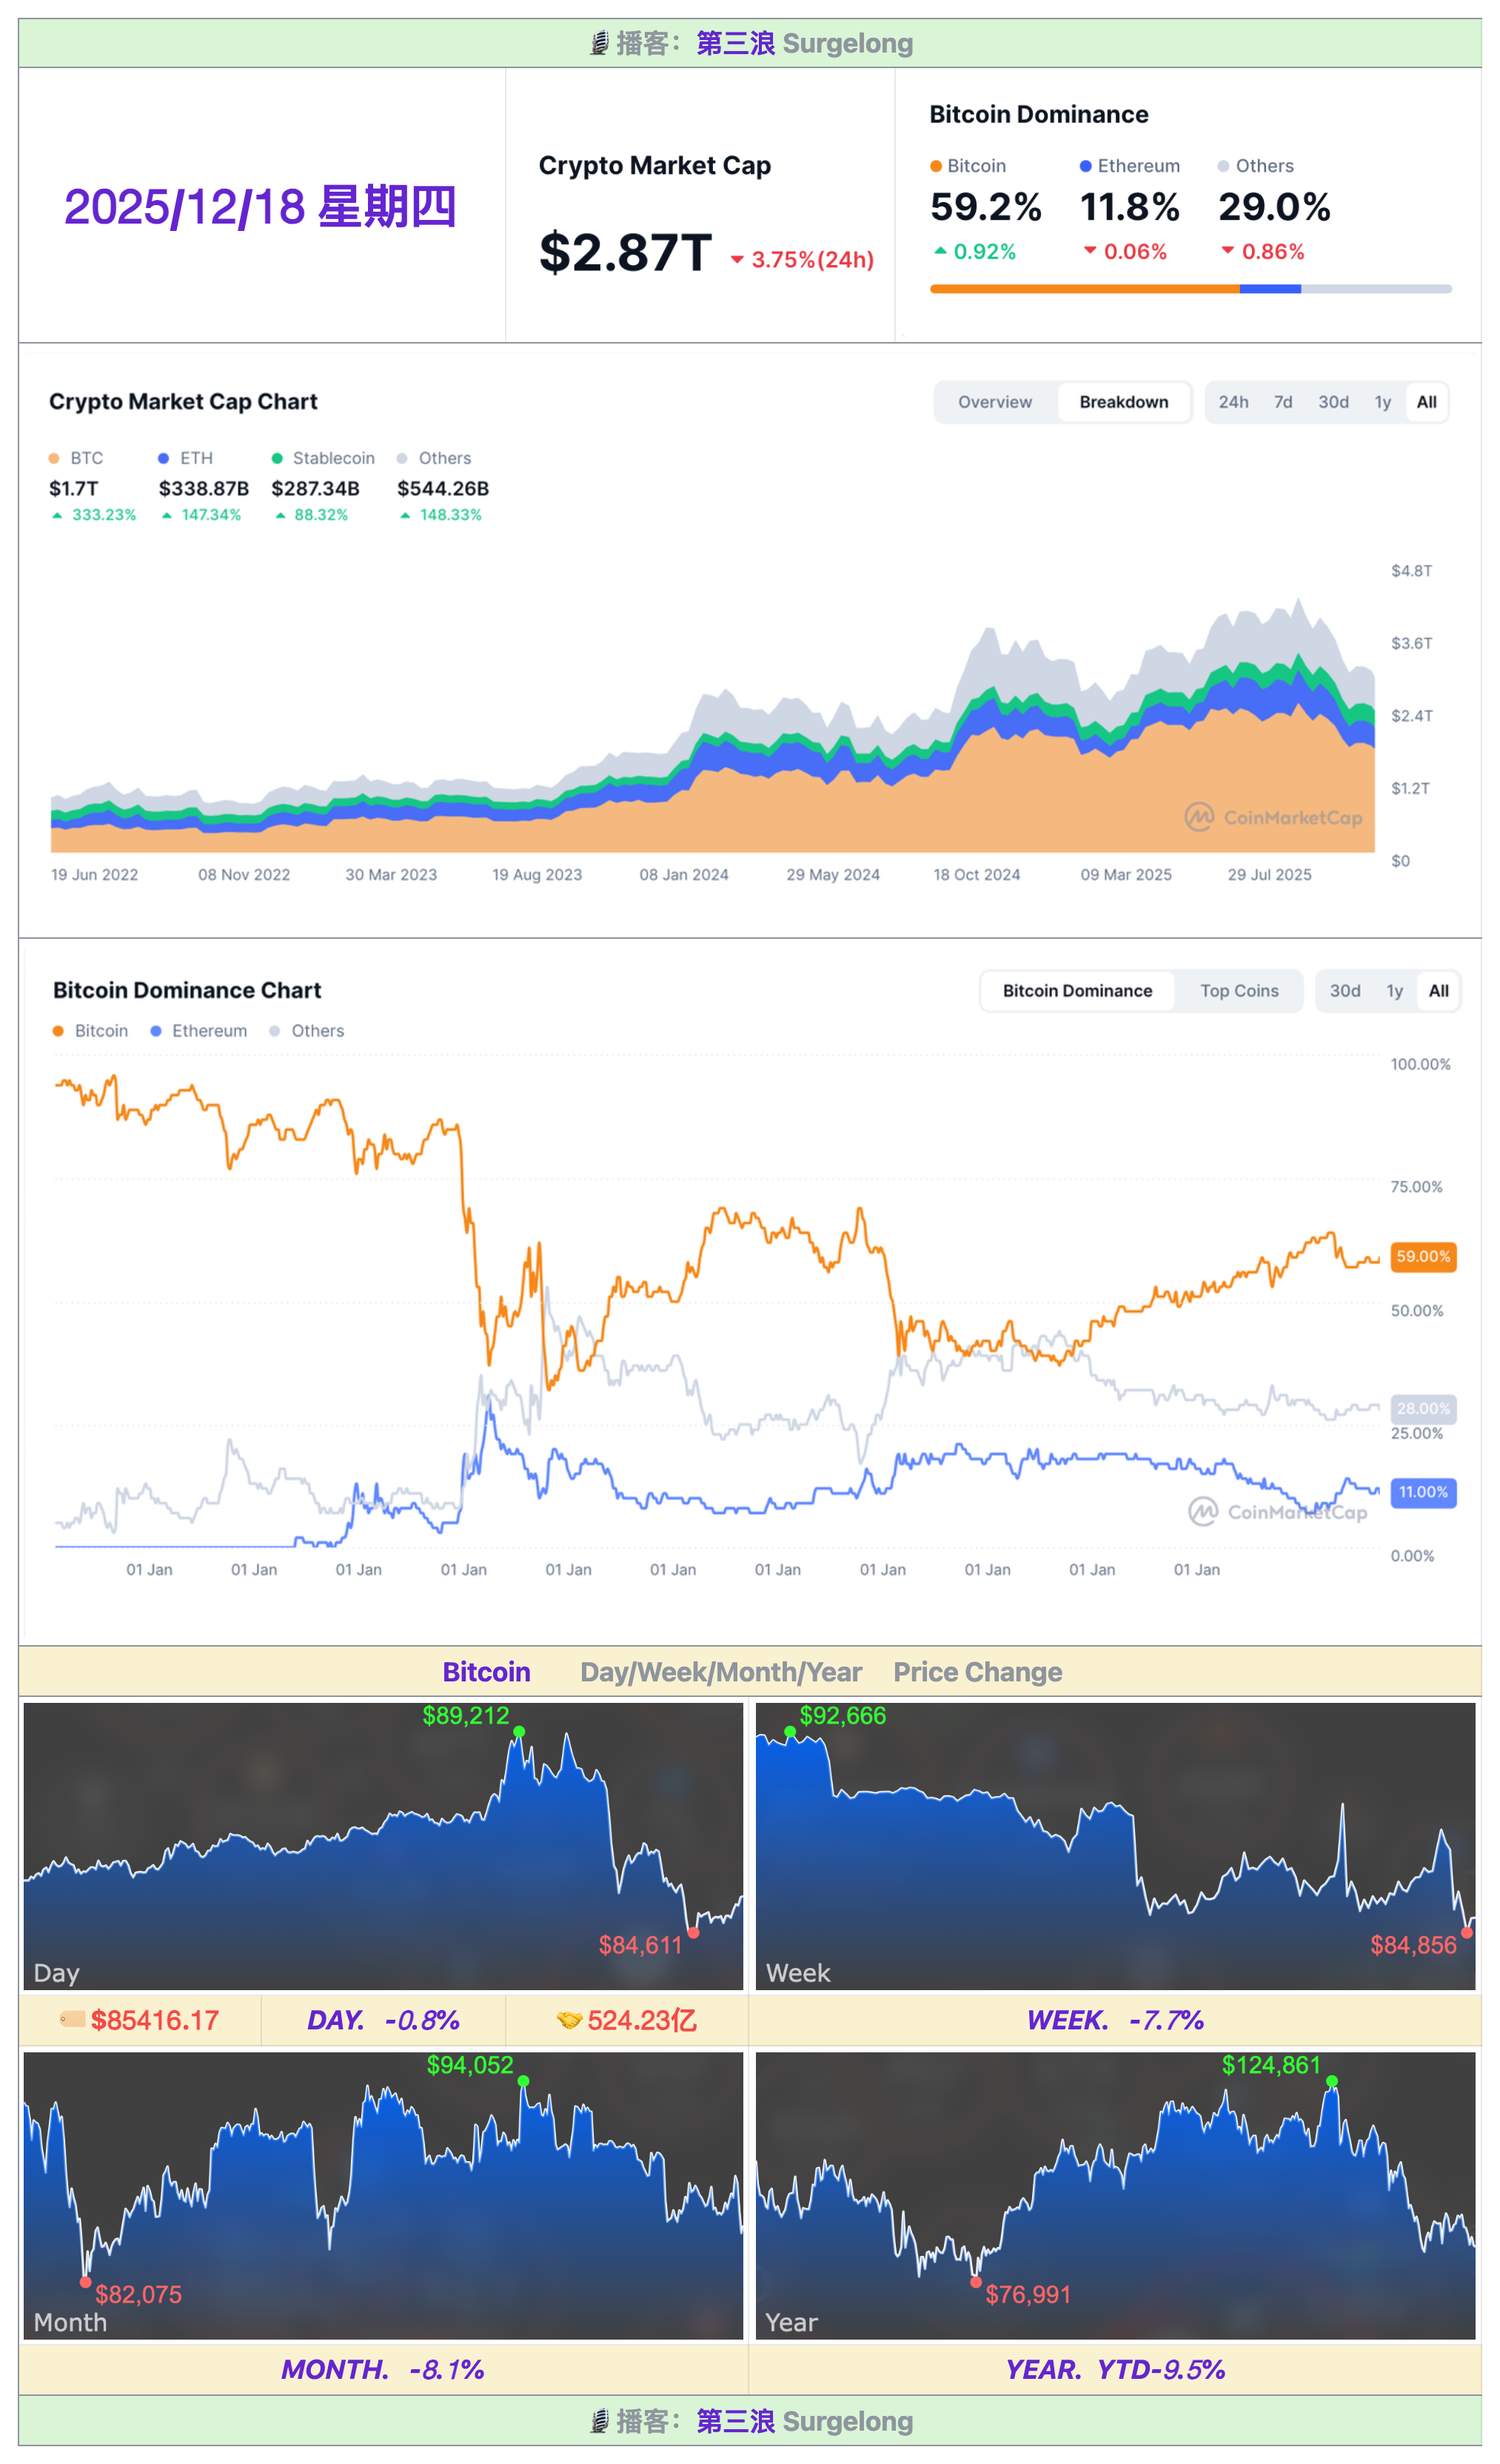The image size is (1500, 2464).
Task: Click the handshake icon beside 524.23亿
Action: point(569,2020)
